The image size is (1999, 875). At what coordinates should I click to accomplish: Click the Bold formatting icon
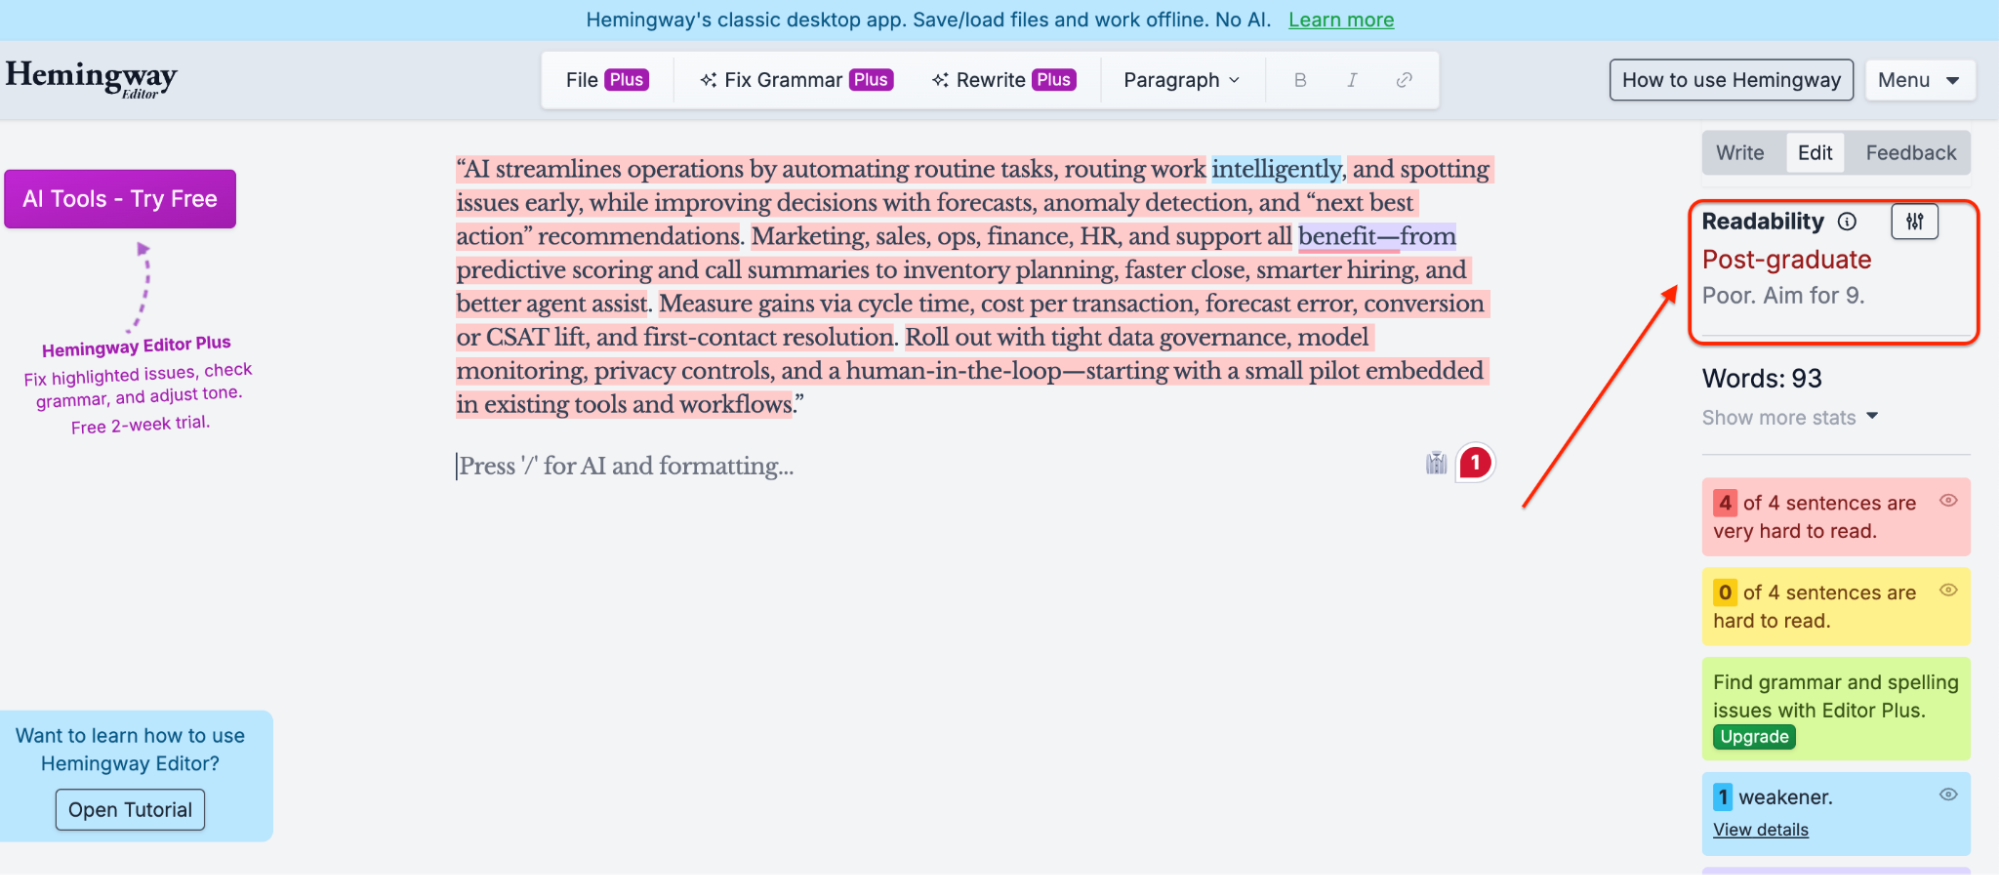pos(1299,80)
